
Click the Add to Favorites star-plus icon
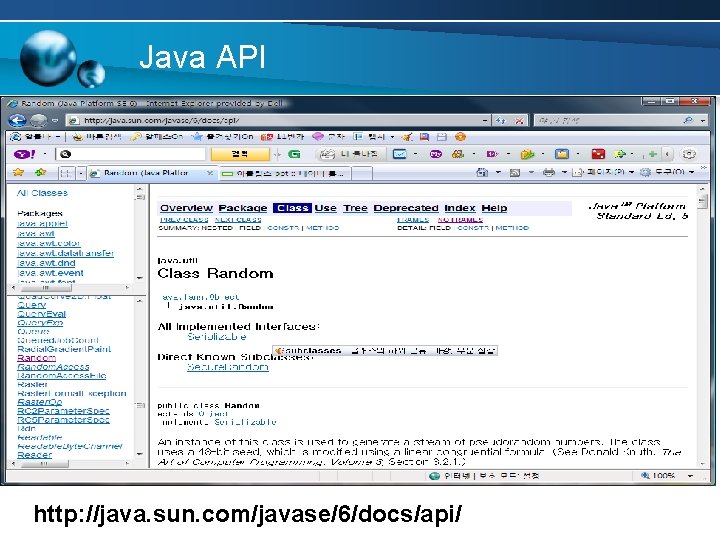tap(40, 173)
